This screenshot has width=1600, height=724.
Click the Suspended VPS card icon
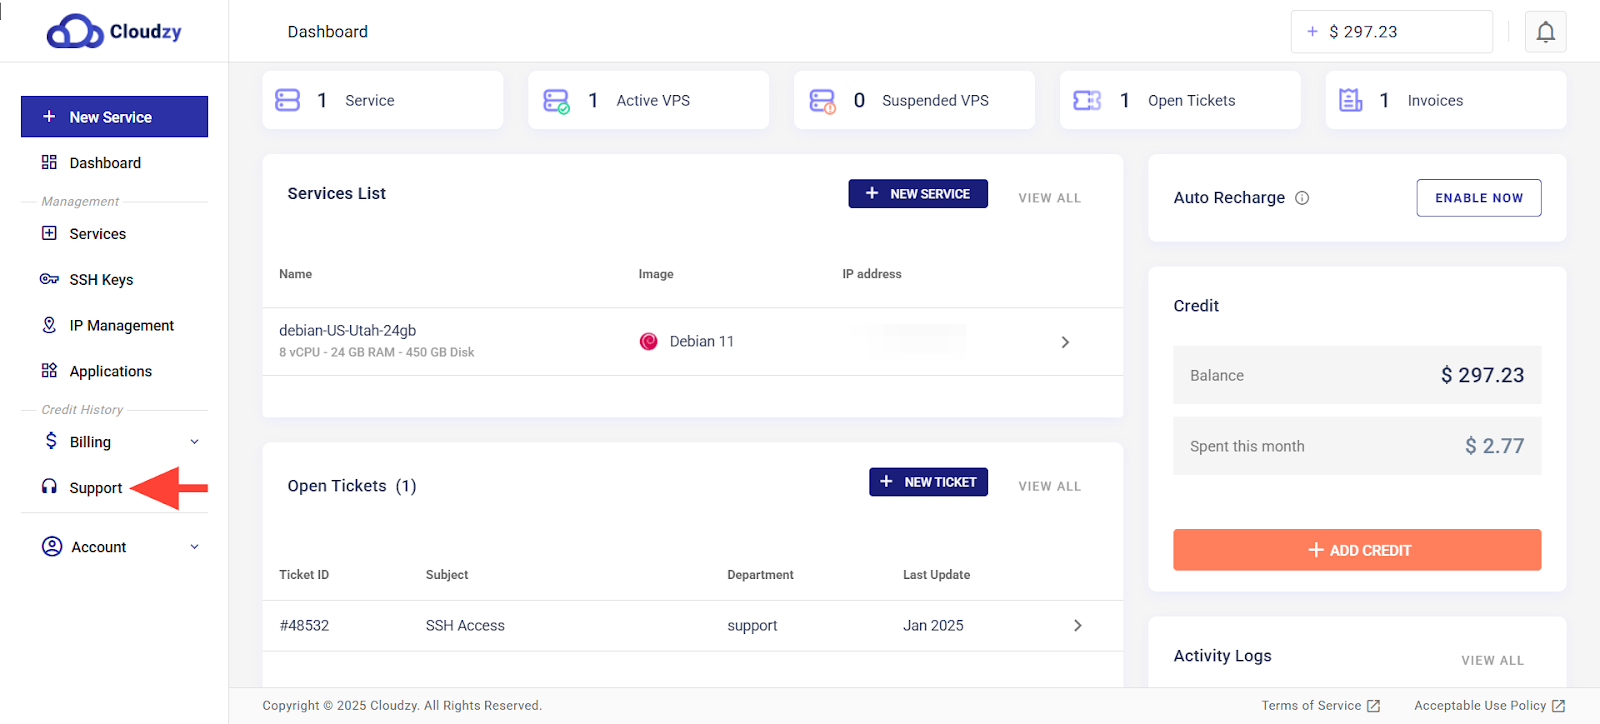tap(822, 101)
